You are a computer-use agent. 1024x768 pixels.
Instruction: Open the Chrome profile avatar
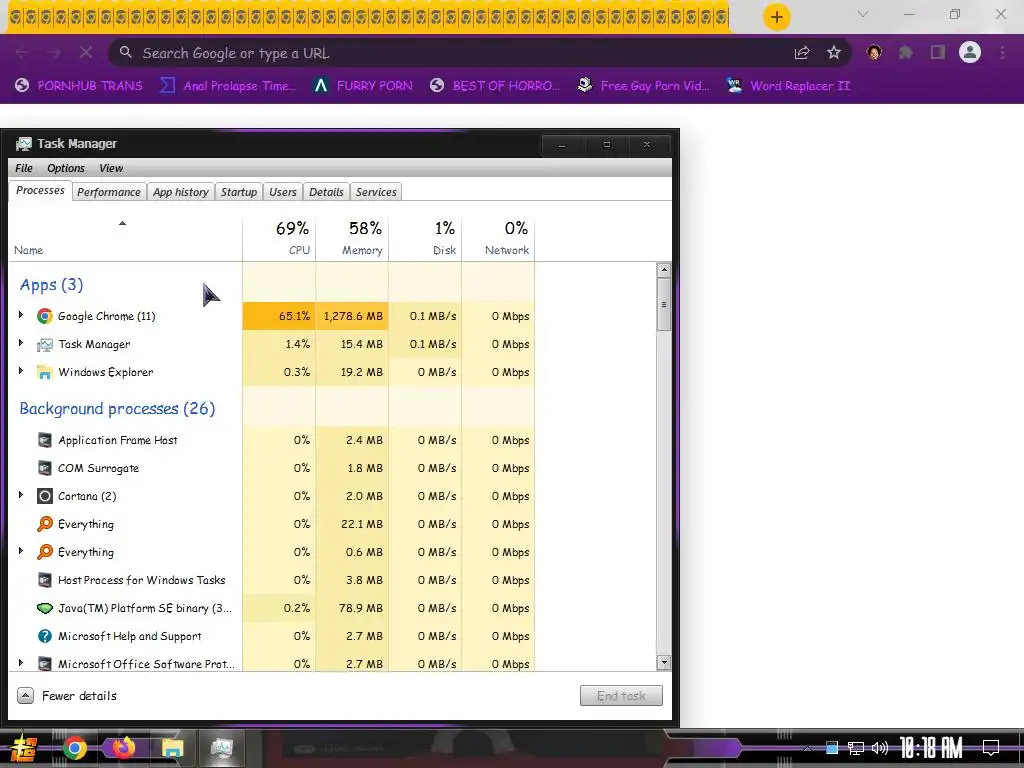point(970,52)
